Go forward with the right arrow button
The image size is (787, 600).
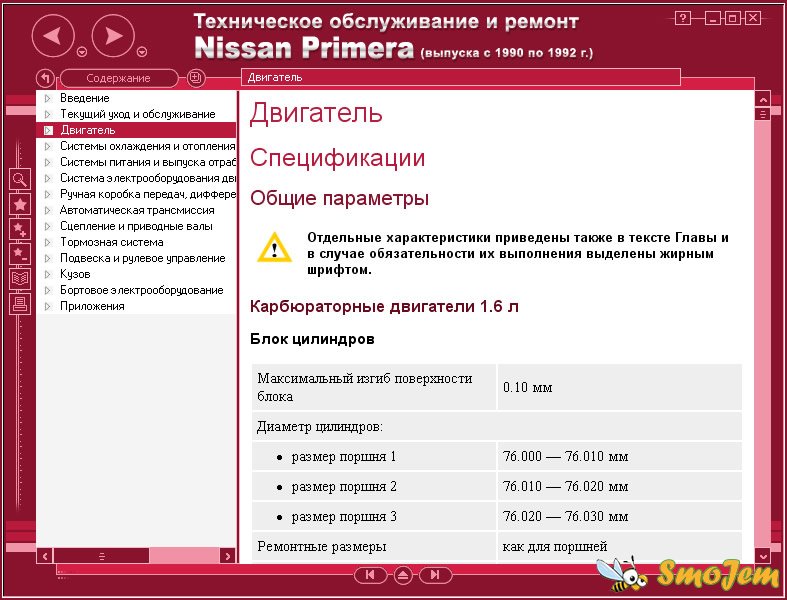pos(113,36)
